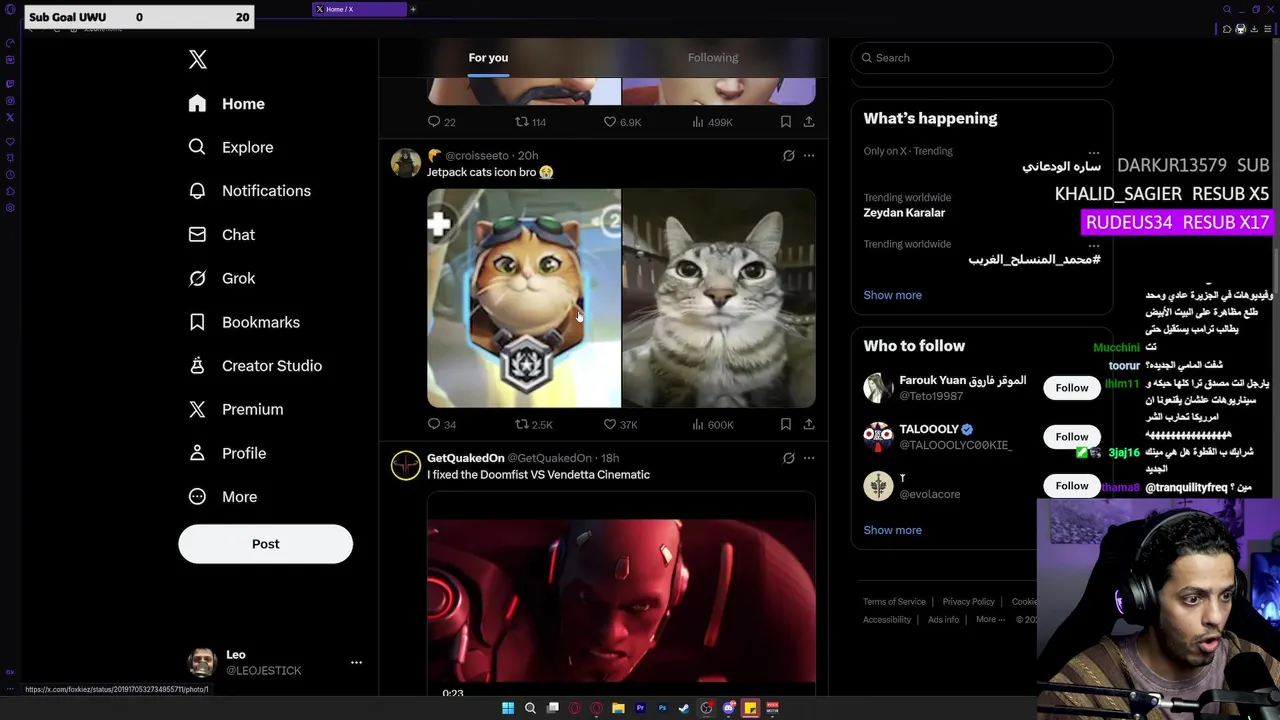The image size is (1280, 720).
Task: Open Premiere Pro from the taskbar
Action: pos(640,708)
